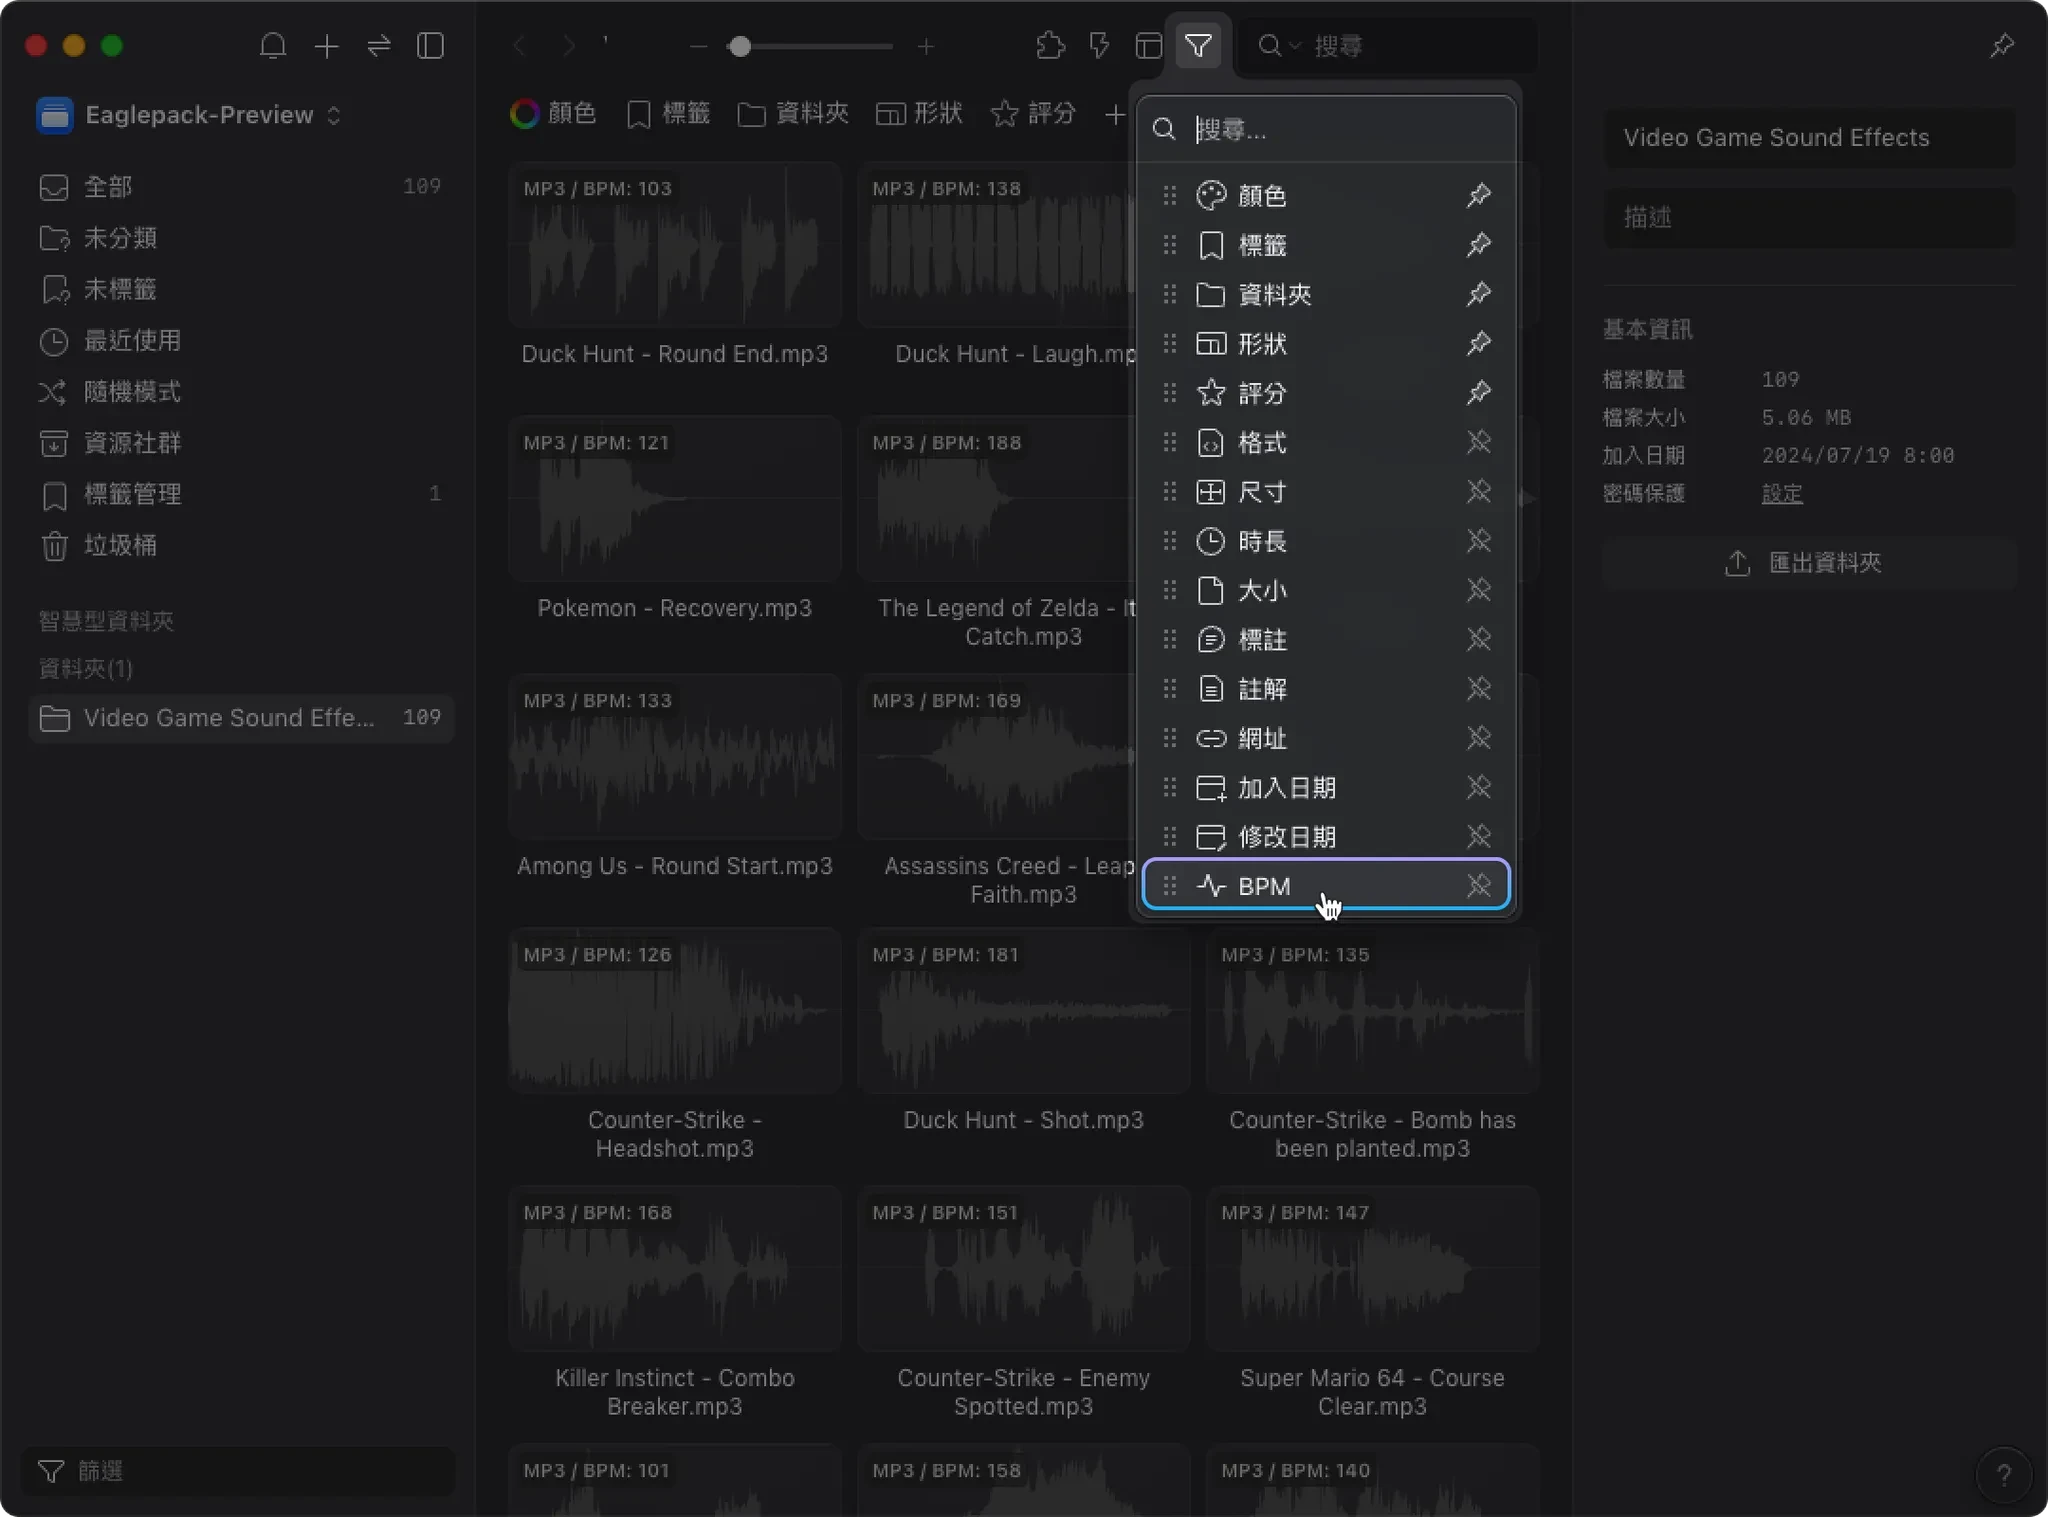This screenshot has width=2048, height=1517.
Task: Toggle the sidebar panel icon
Action: coord(431,46)
